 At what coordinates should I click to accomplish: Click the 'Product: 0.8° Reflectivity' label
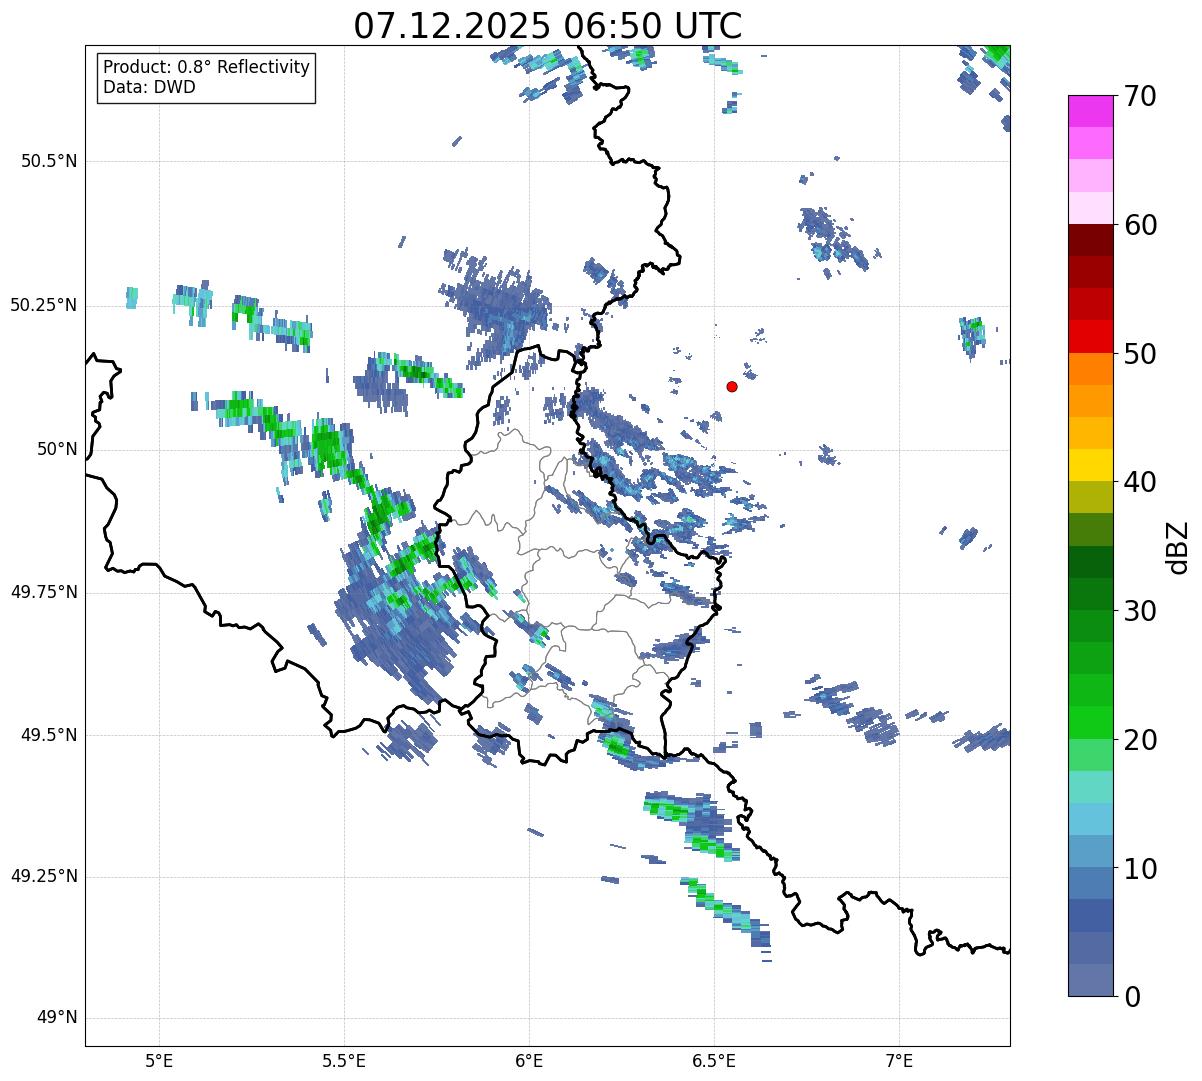207,67
